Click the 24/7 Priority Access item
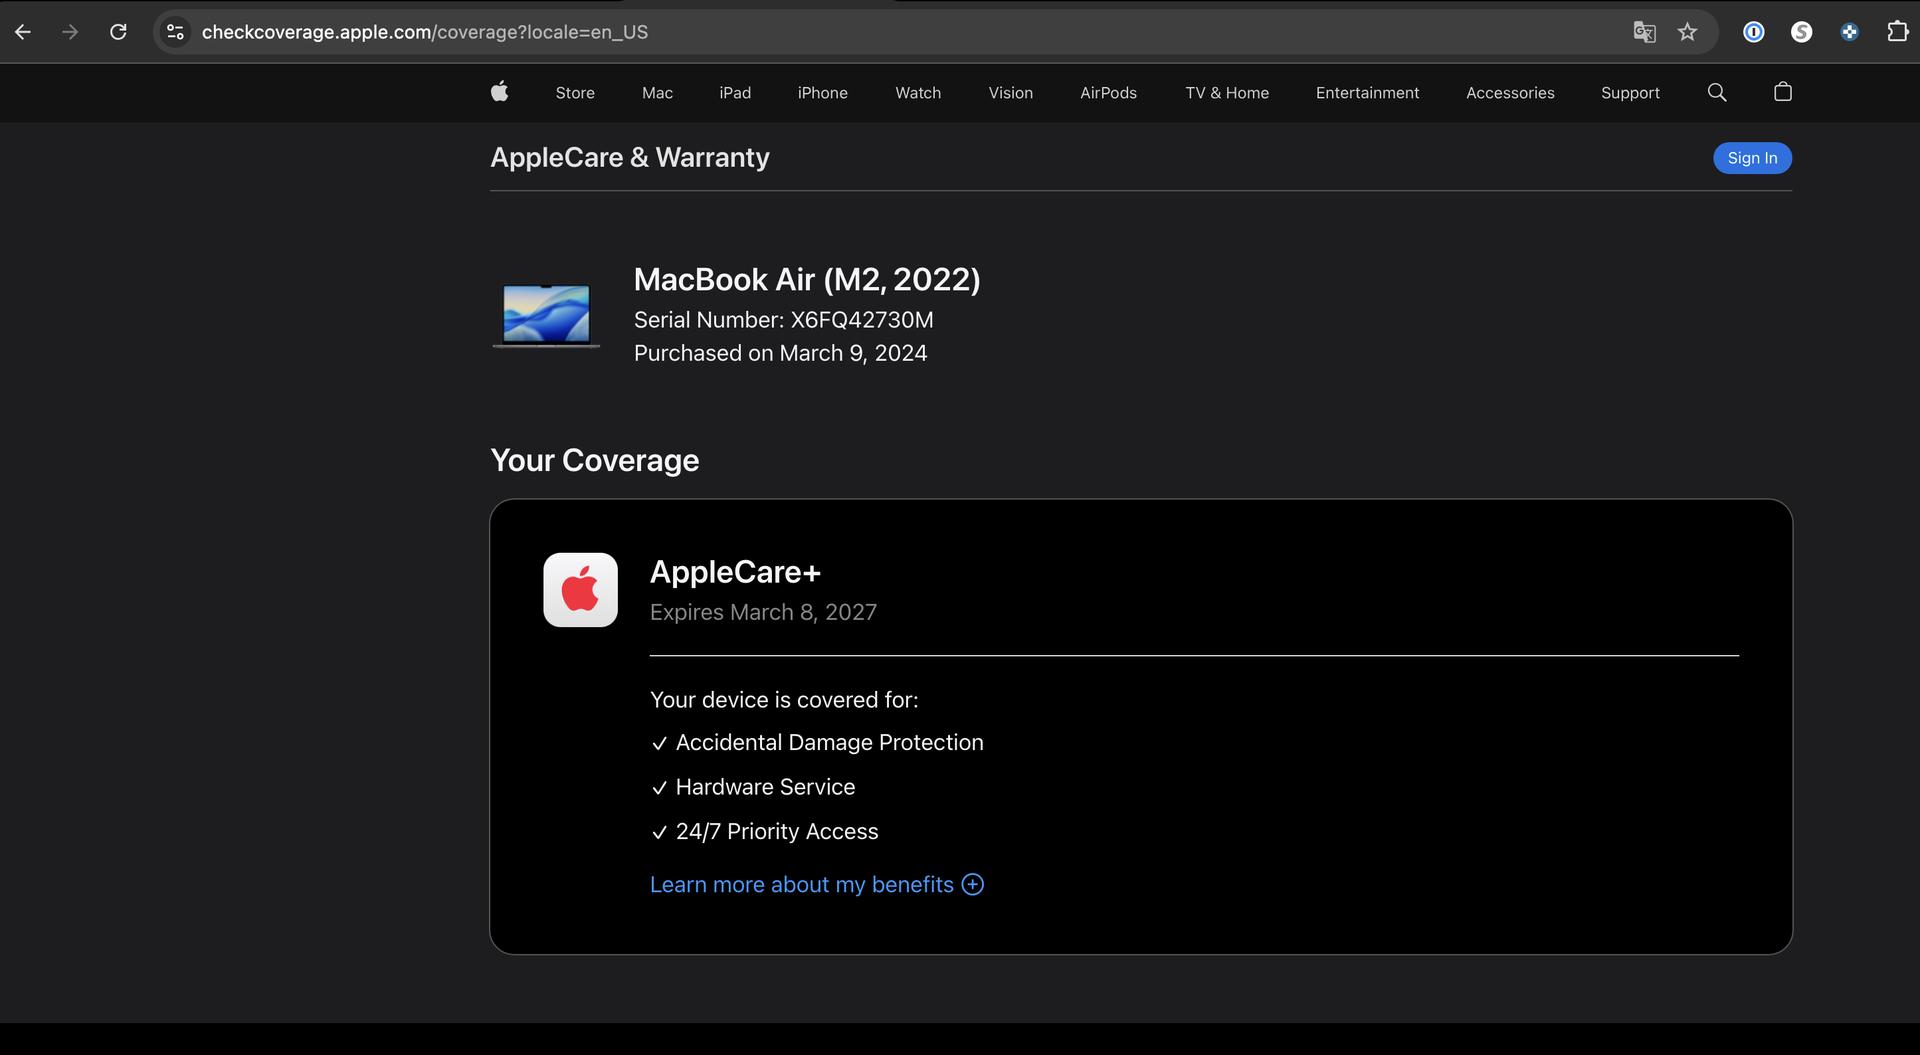 point(764,832)
